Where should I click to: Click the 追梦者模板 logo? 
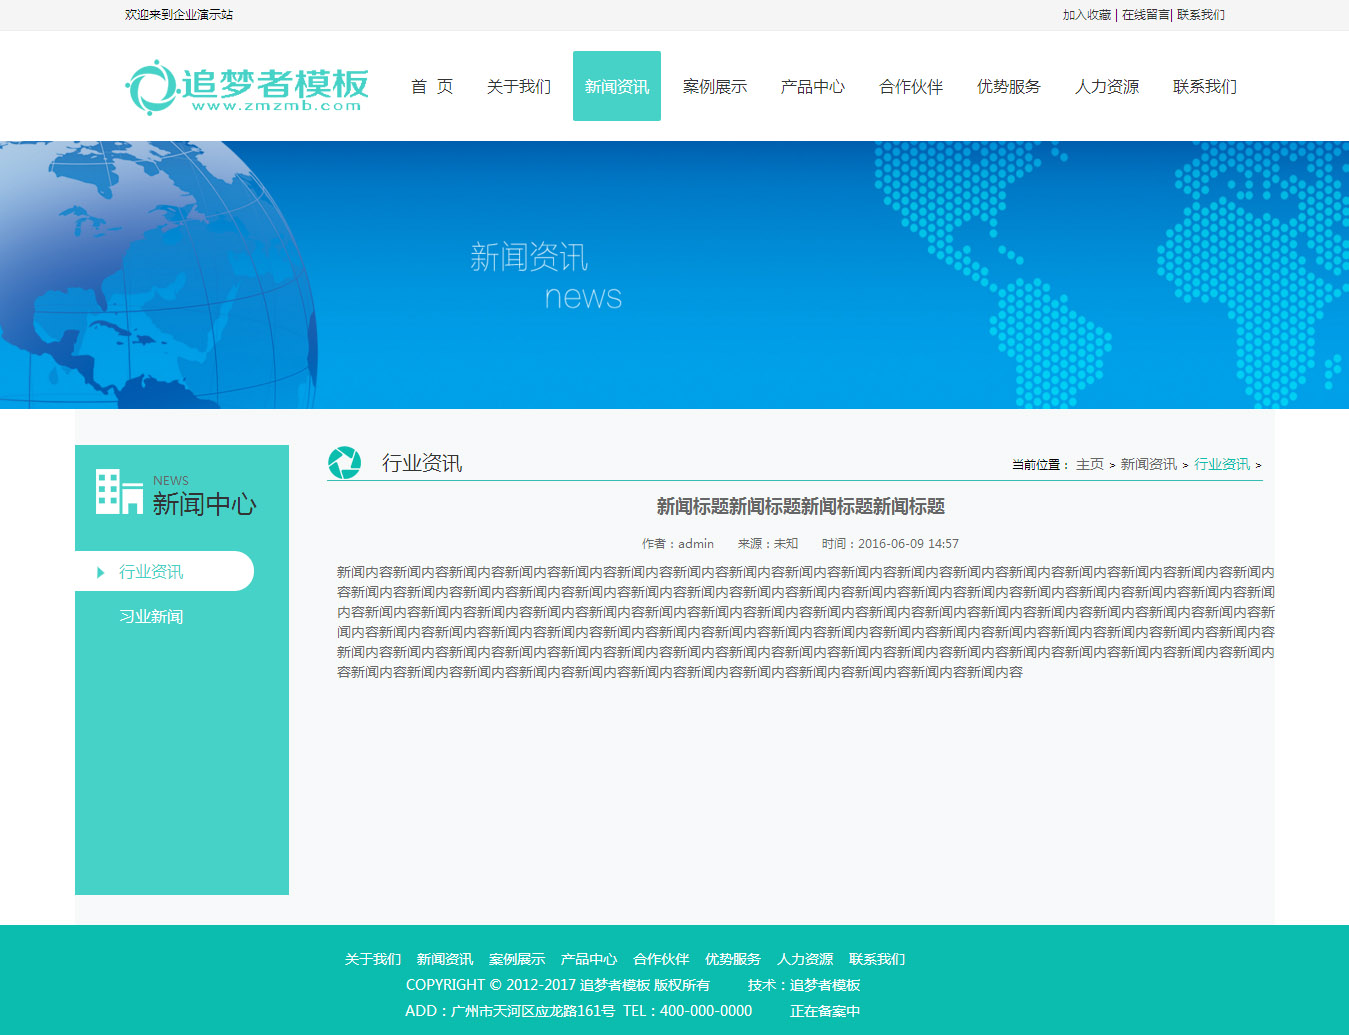[x=247, y=88]
